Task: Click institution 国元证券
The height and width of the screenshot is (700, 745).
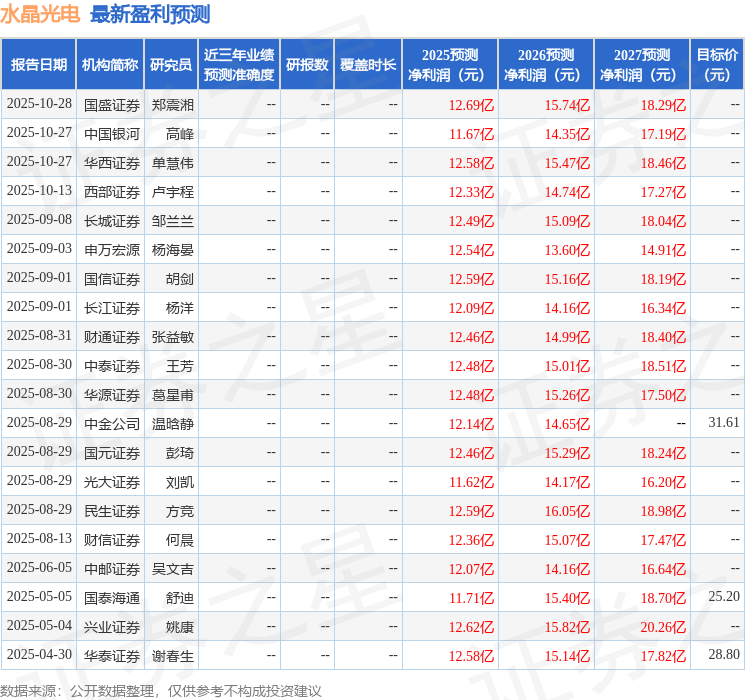Action: click(112, 453)
